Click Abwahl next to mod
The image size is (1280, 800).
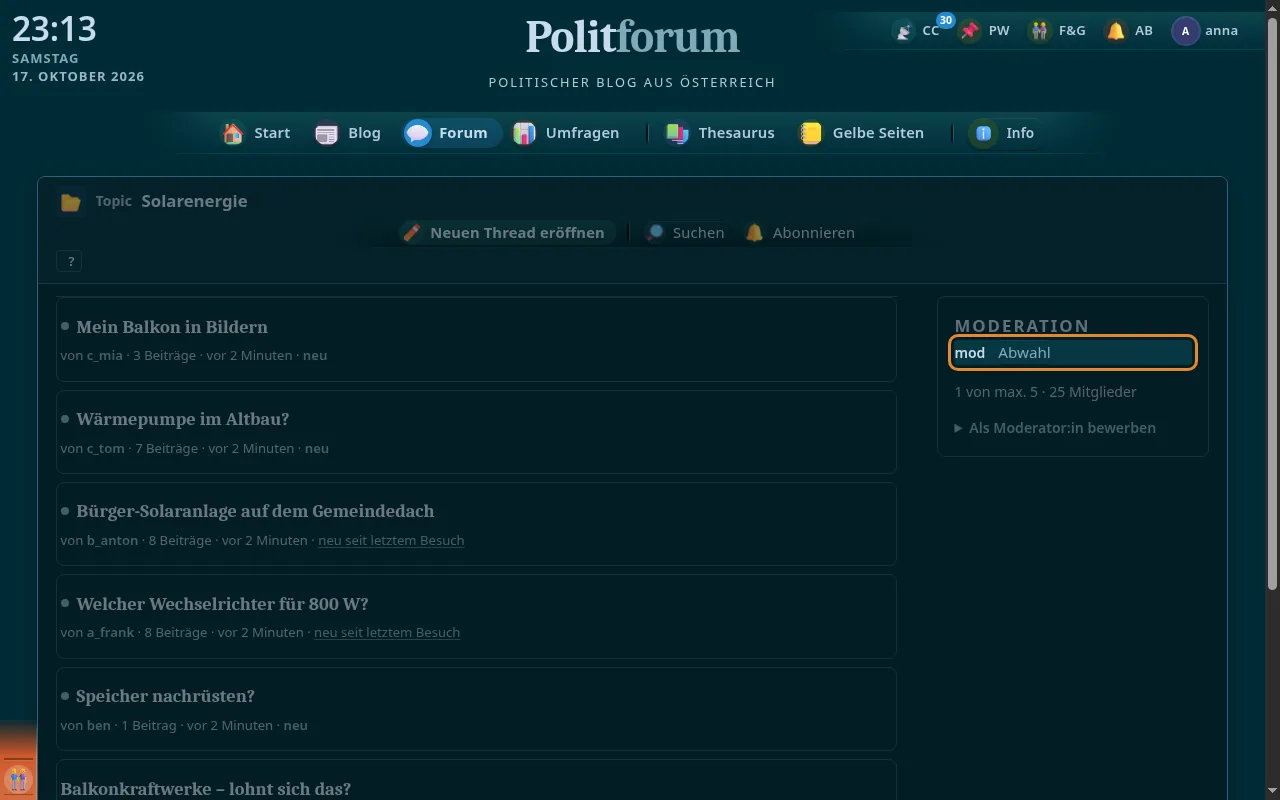1024,353
